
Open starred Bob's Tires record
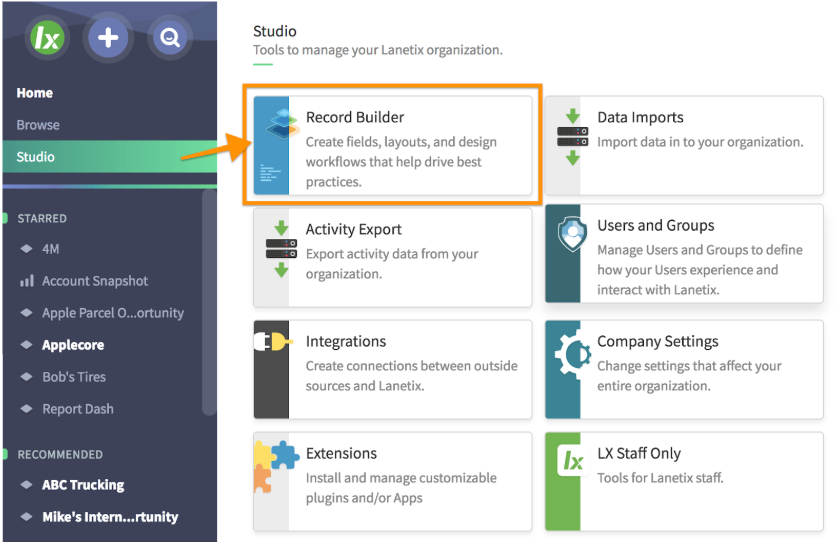(x=74, y=377)
